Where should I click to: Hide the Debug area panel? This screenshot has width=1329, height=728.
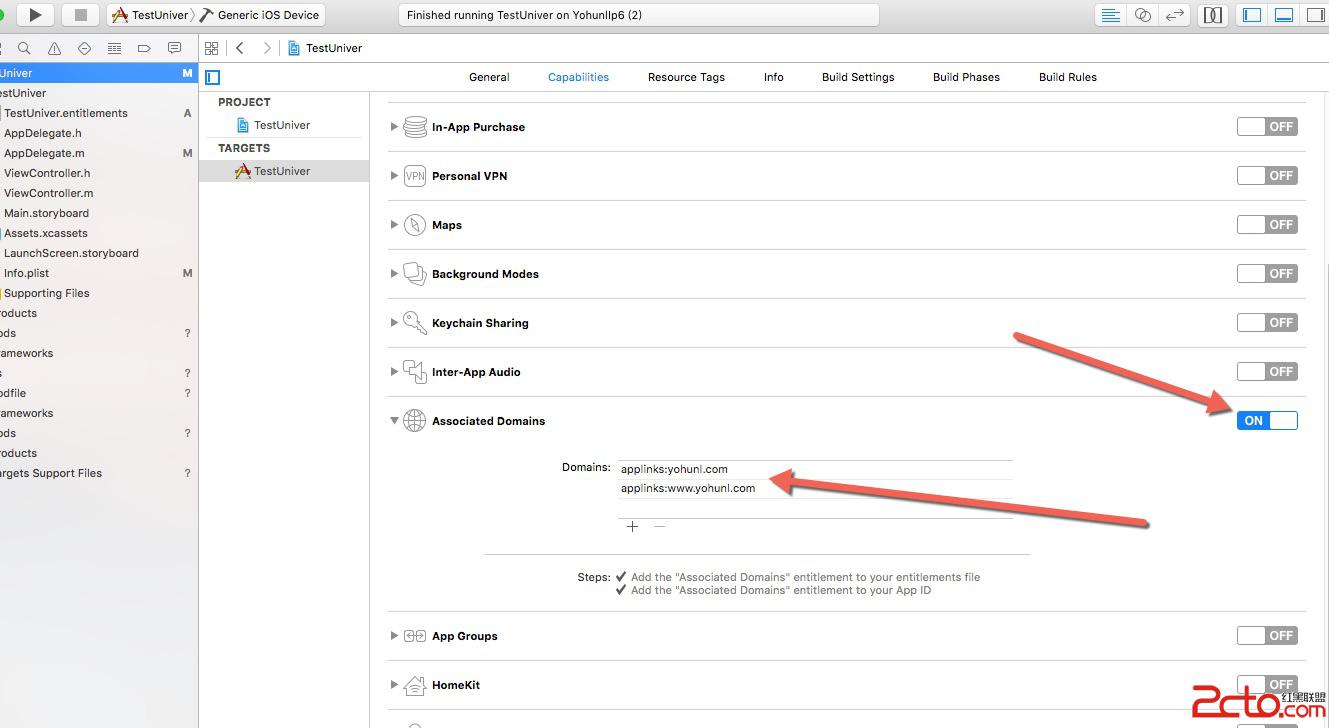click(x=1284, y=15)
